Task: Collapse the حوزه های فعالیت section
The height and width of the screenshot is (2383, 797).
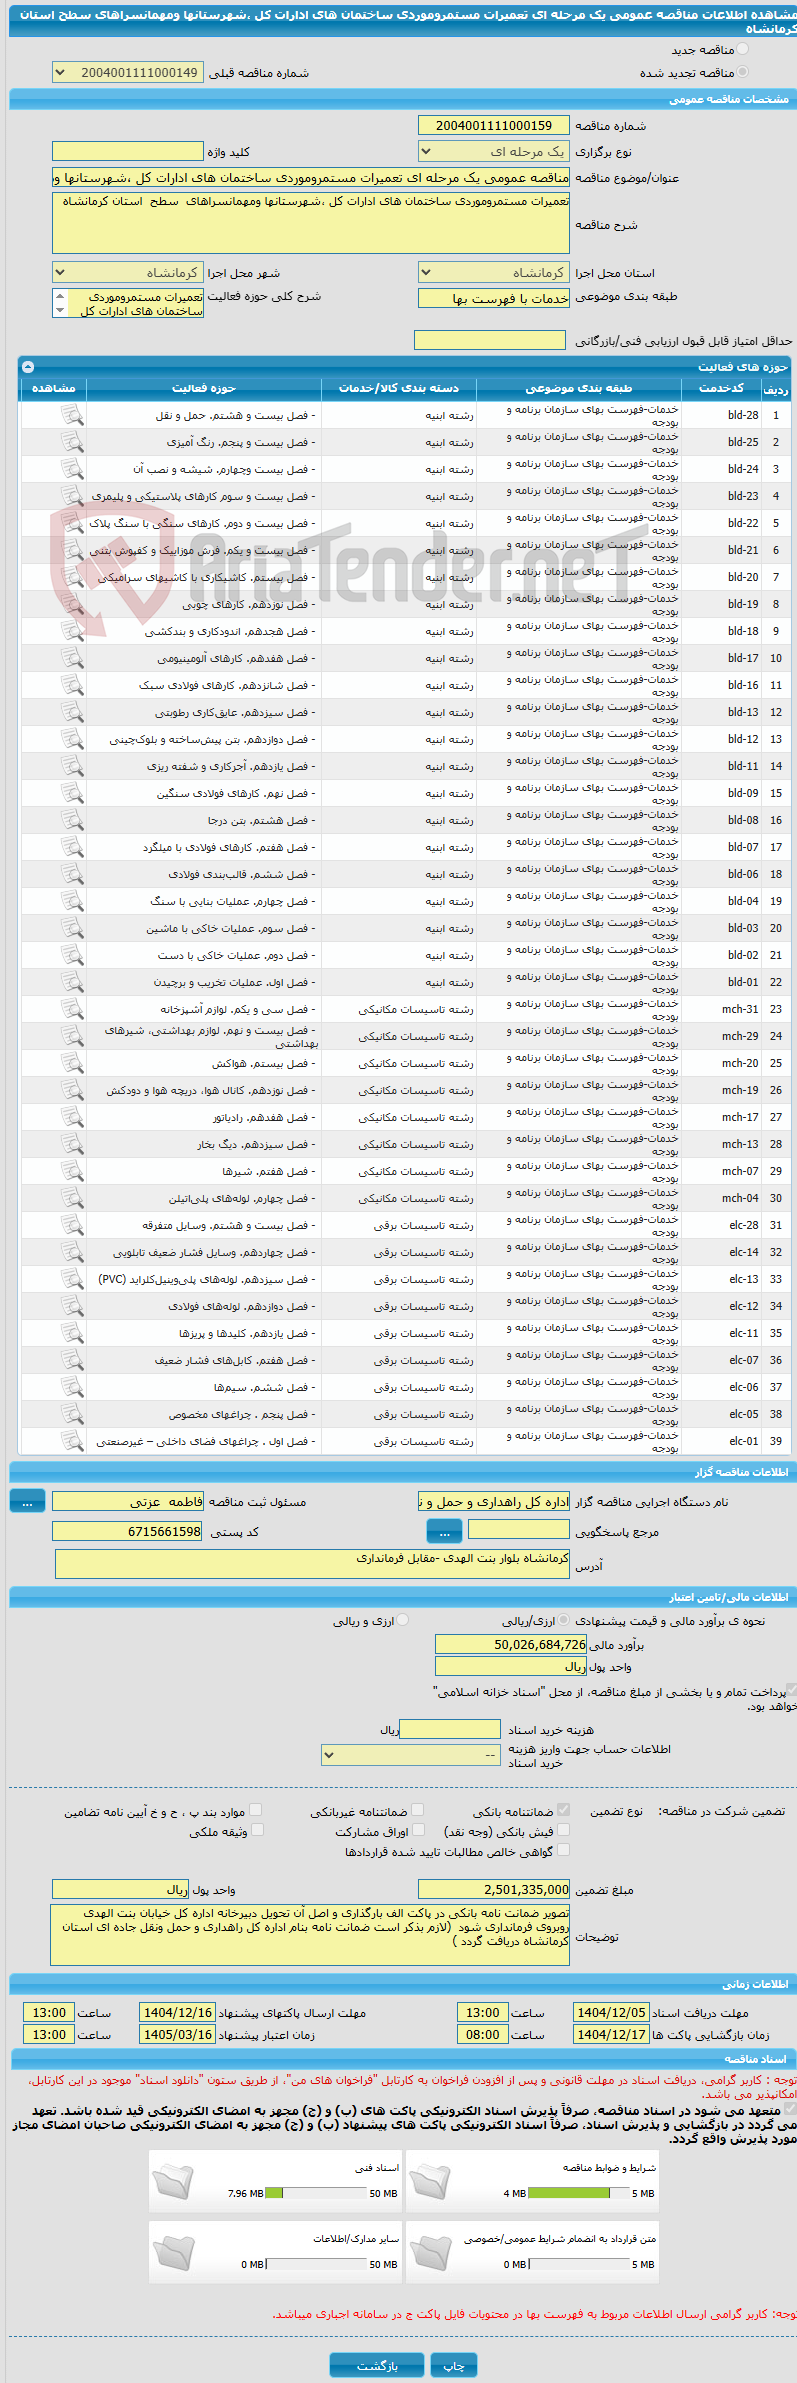Action: [28, 367]
